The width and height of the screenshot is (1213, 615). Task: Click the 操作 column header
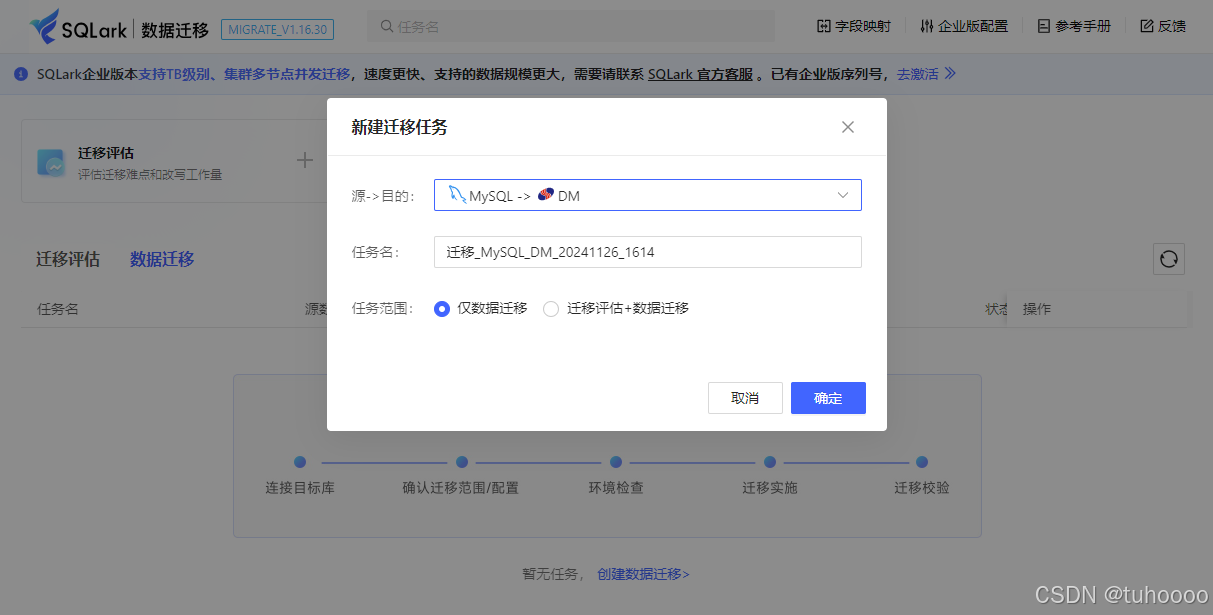(1037, 309)
